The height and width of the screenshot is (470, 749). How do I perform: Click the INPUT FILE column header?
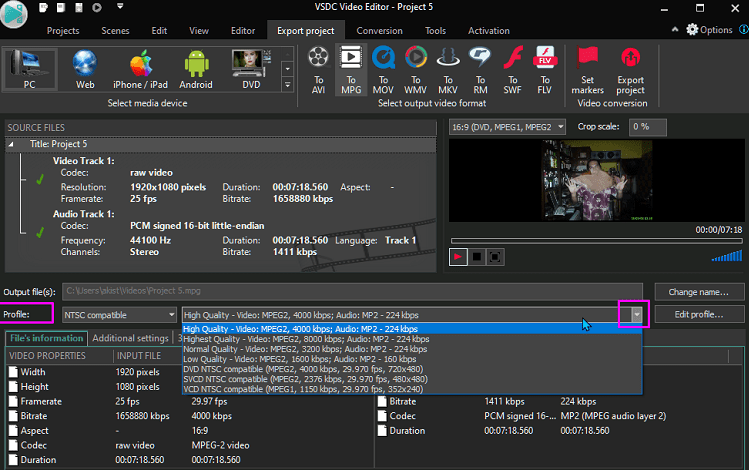[139, 356]
